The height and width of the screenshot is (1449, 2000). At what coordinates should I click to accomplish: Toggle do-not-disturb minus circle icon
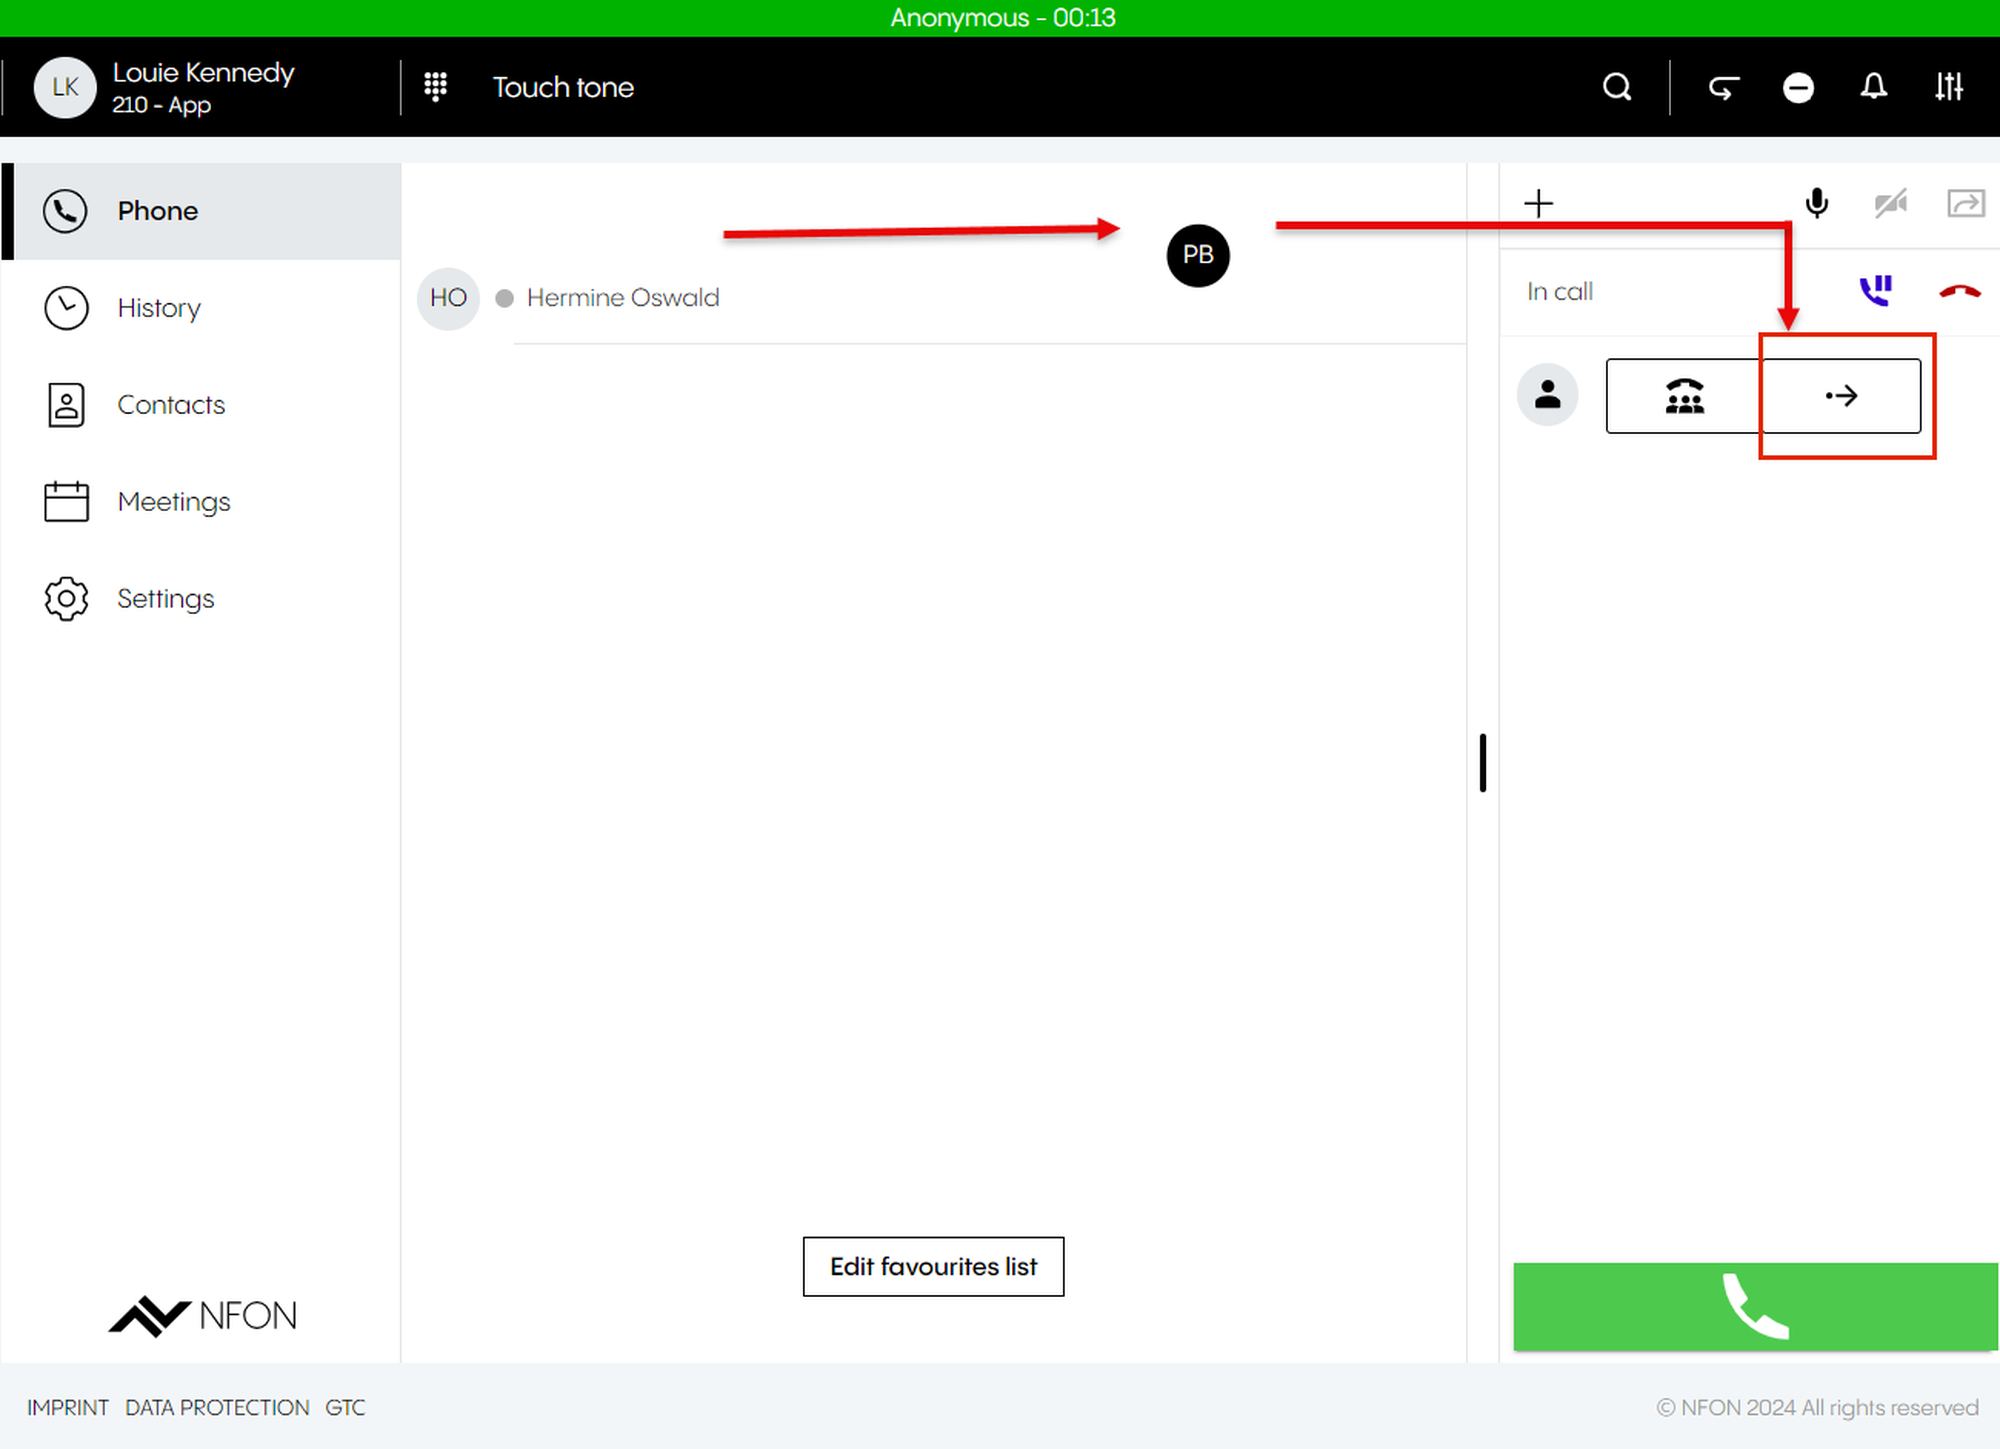click(x=1798, y=88)
